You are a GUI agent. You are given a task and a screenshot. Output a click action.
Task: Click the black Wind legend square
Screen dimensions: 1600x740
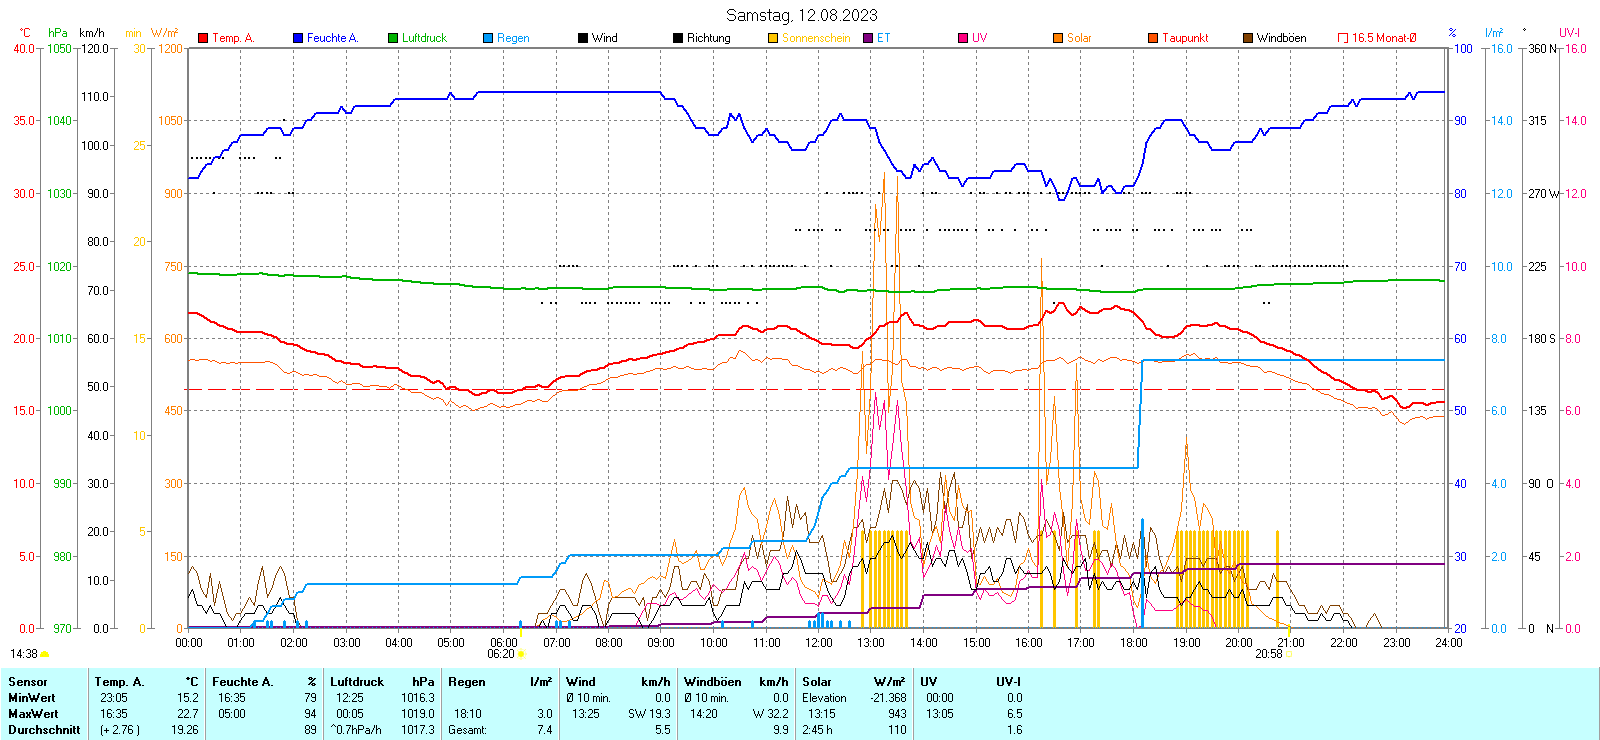coord(583,38)
